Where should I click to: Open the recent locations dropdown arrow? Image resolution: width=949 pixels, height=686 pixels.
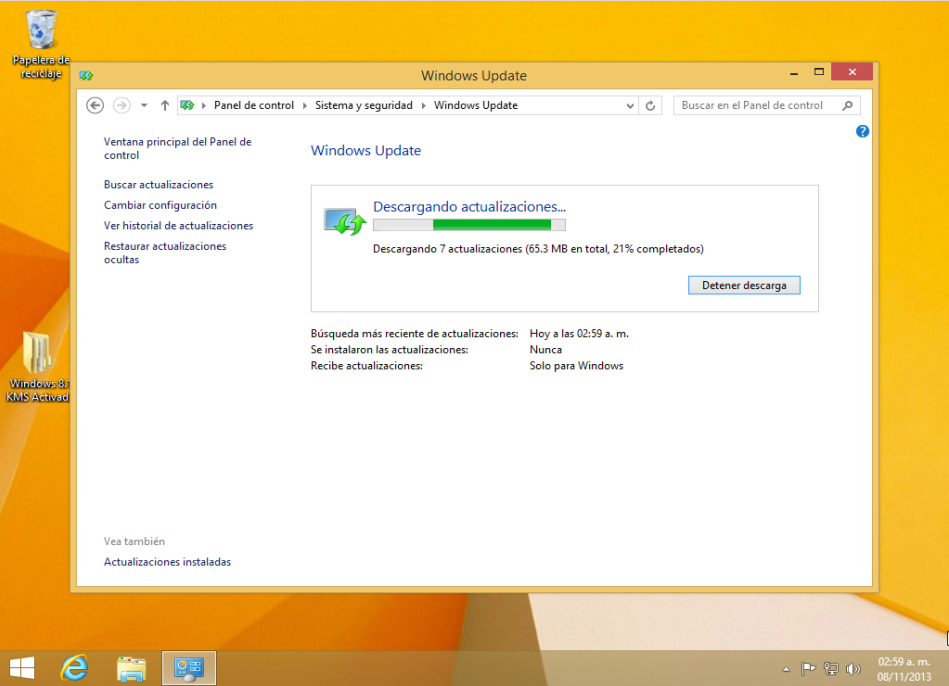coord(144,105)
